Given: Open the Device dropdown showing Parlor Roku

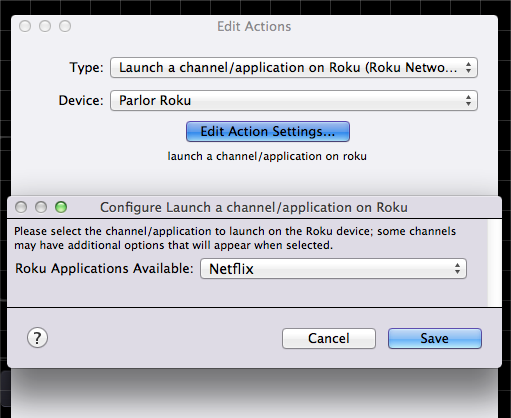Looking at the screenshot, I should 294,100.
